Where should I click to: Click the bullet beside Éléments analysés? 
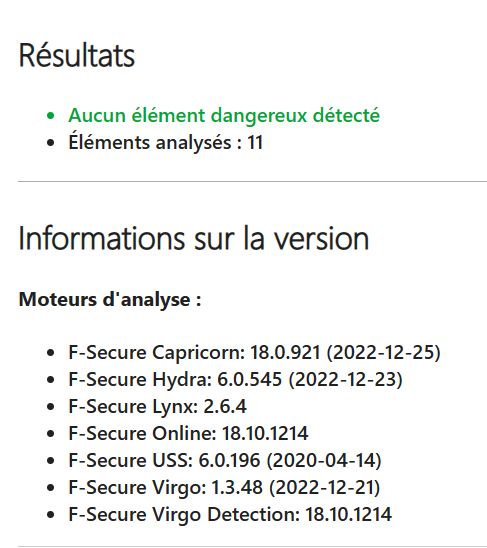(x=51, y=143)
